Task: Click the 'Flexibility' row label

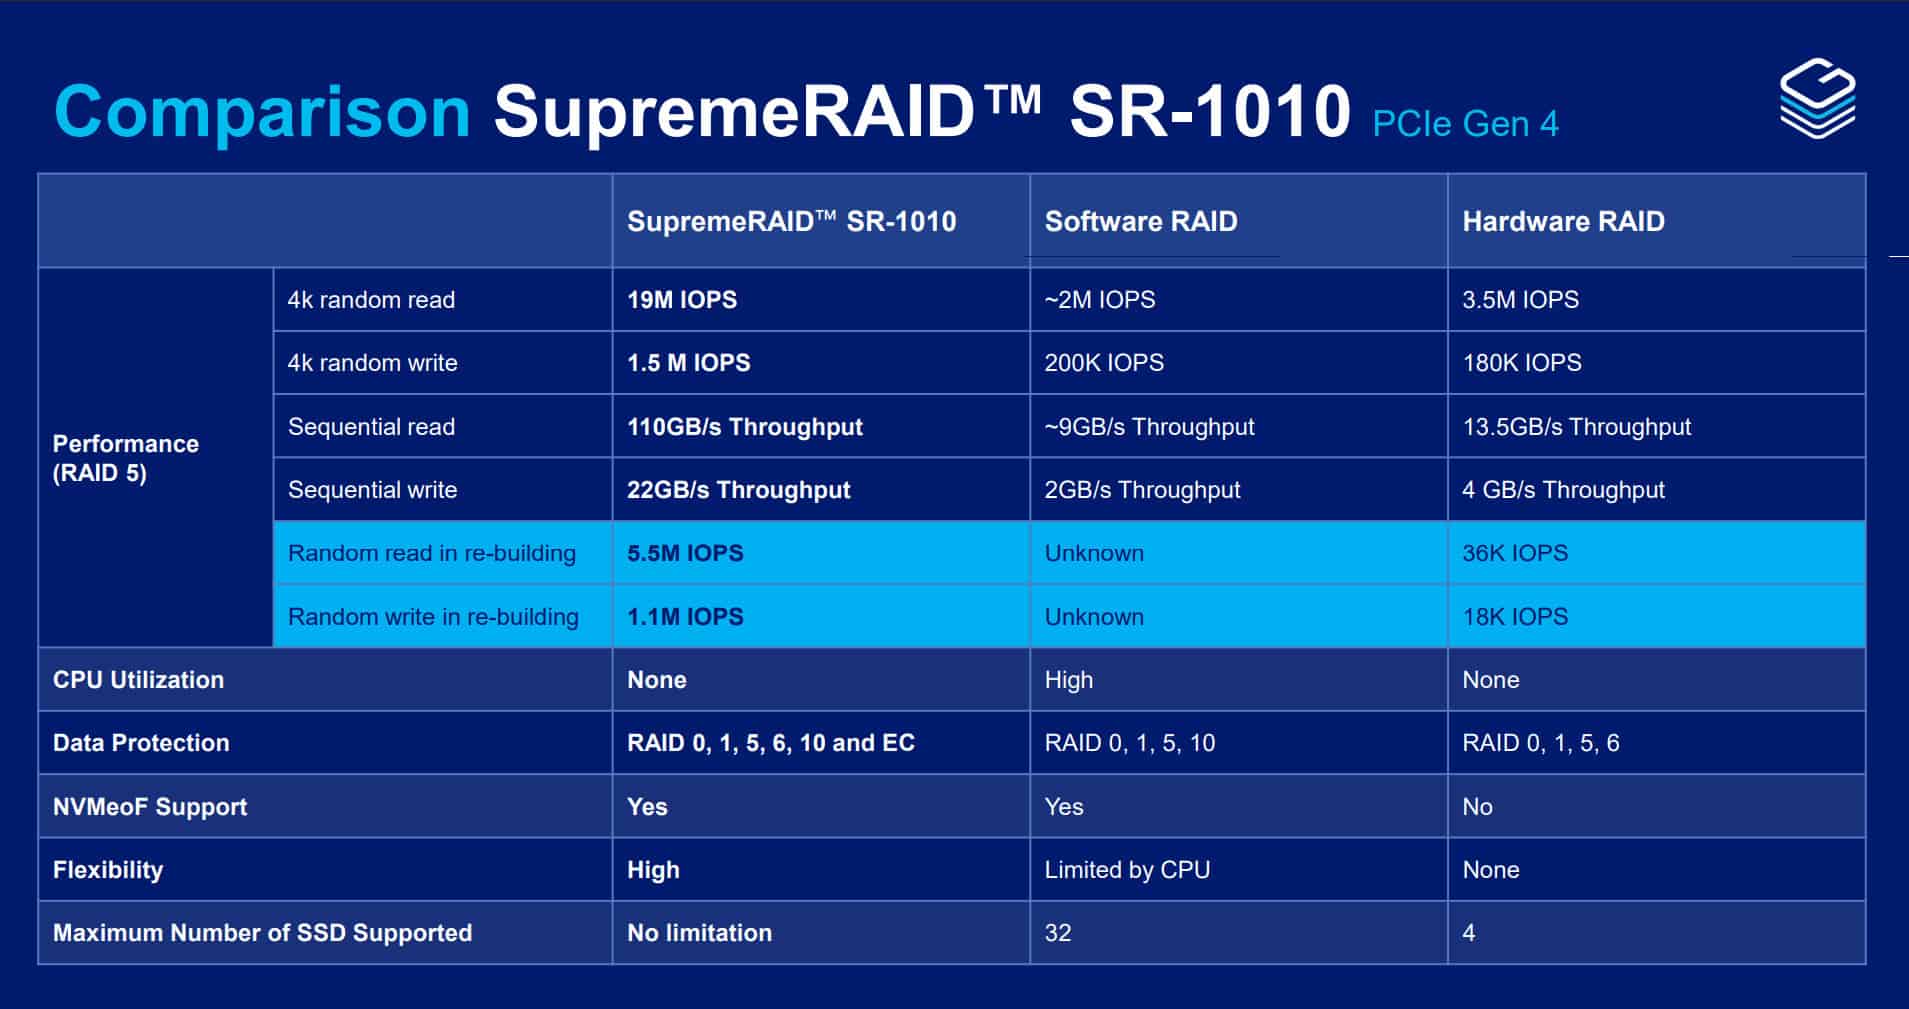Action: (108, 870)
